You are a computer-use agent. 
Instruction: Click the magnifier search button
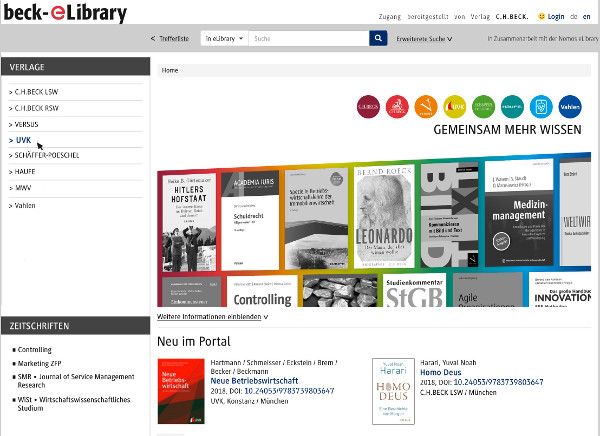coord(378,38)
